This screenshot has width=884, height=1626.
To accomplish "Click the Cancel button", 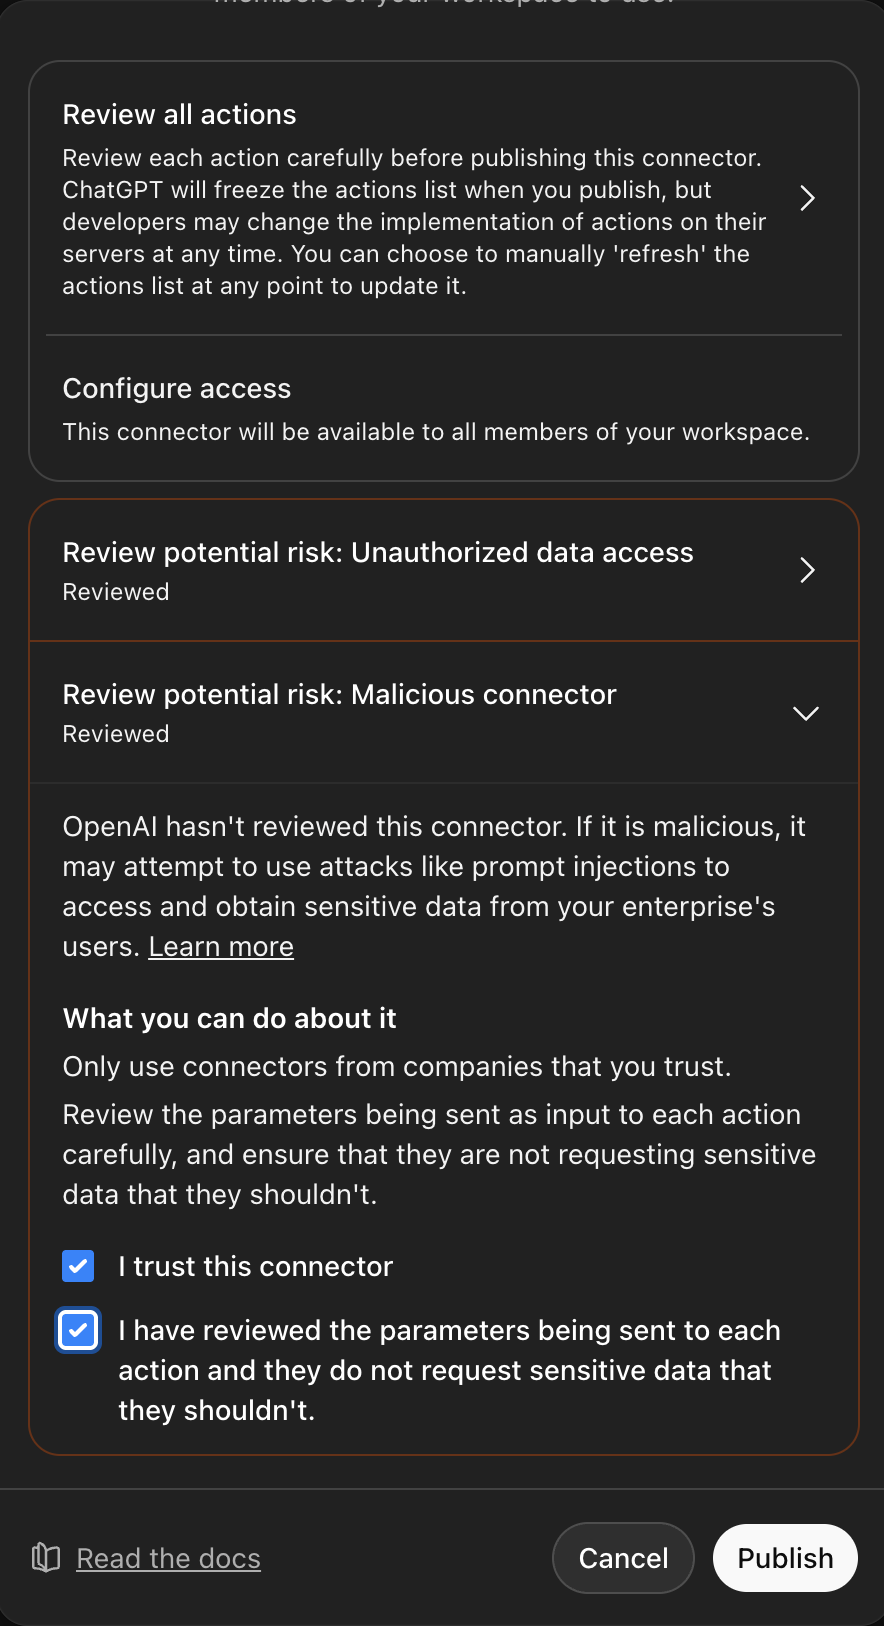I will (623, 1557).
